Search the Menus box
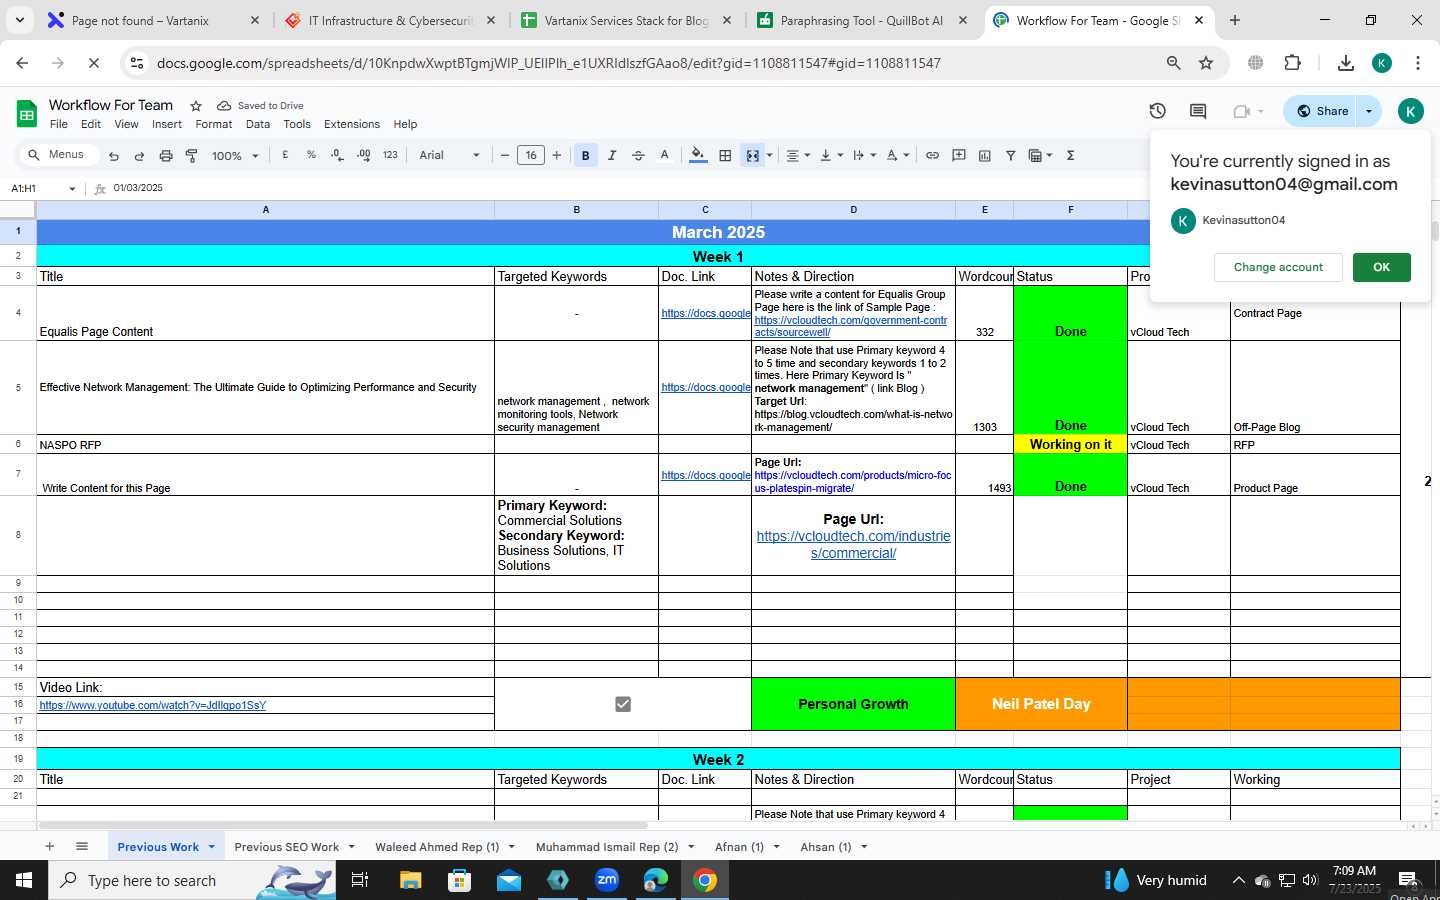 tap(60, 154)
